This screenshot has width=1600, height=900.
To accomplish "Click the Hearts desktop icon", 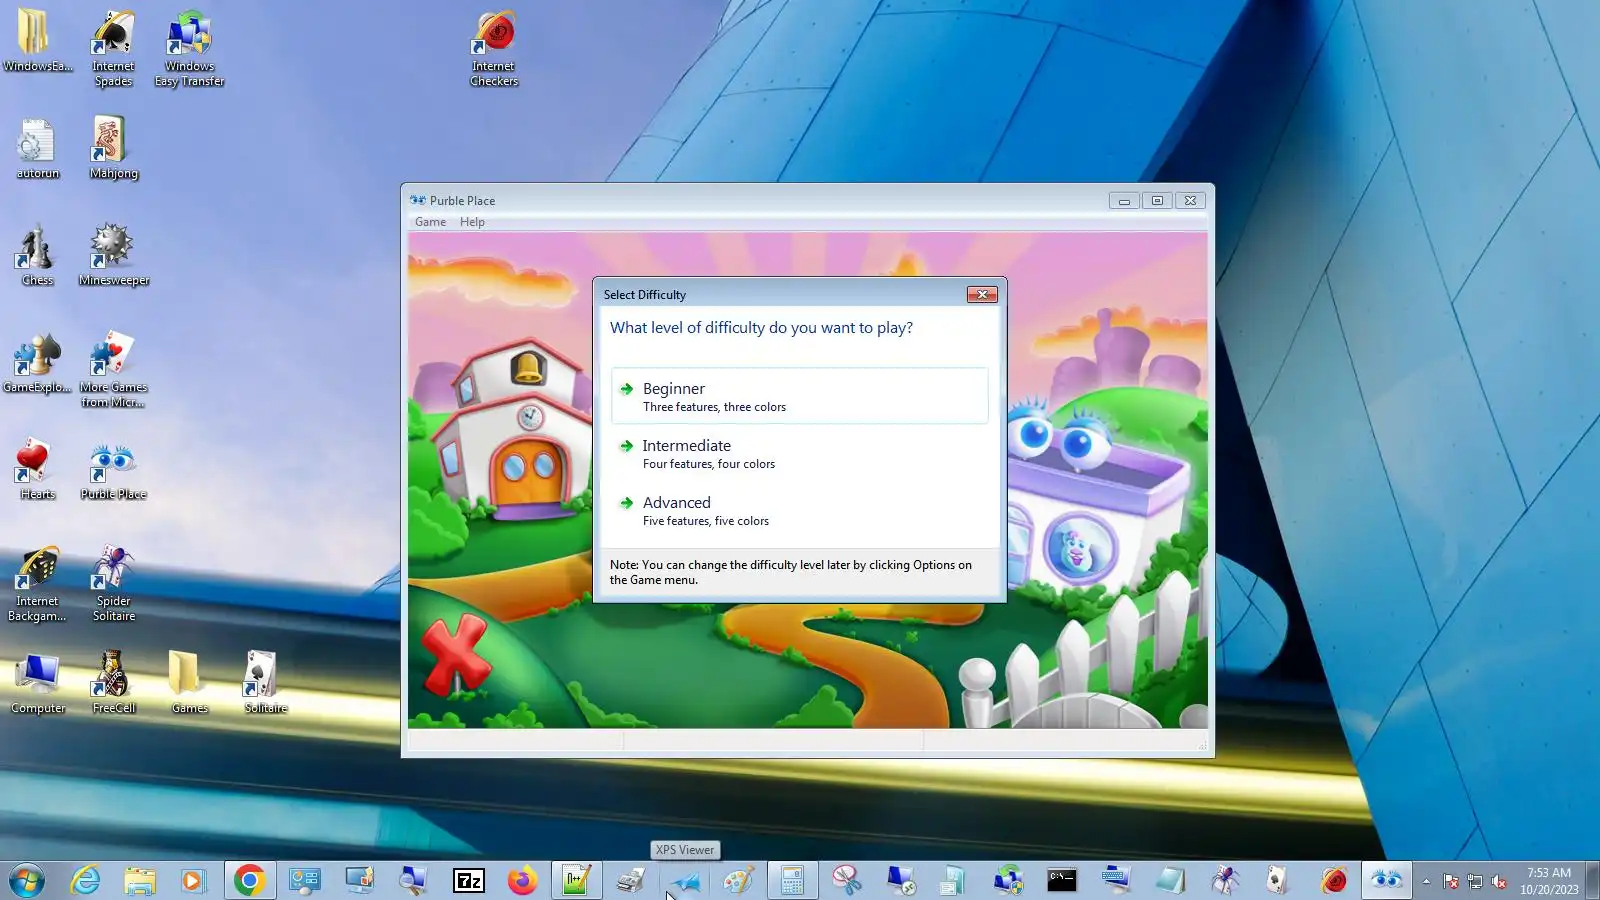I will coord(37,469).
